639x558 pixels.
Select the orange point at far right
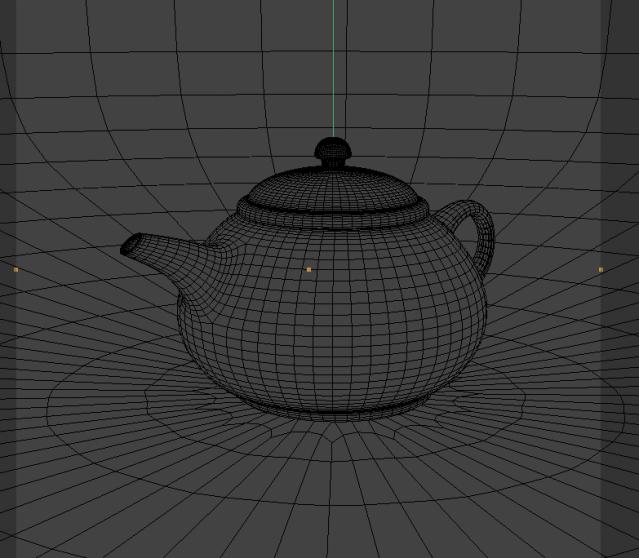click(x=600, y=269)
